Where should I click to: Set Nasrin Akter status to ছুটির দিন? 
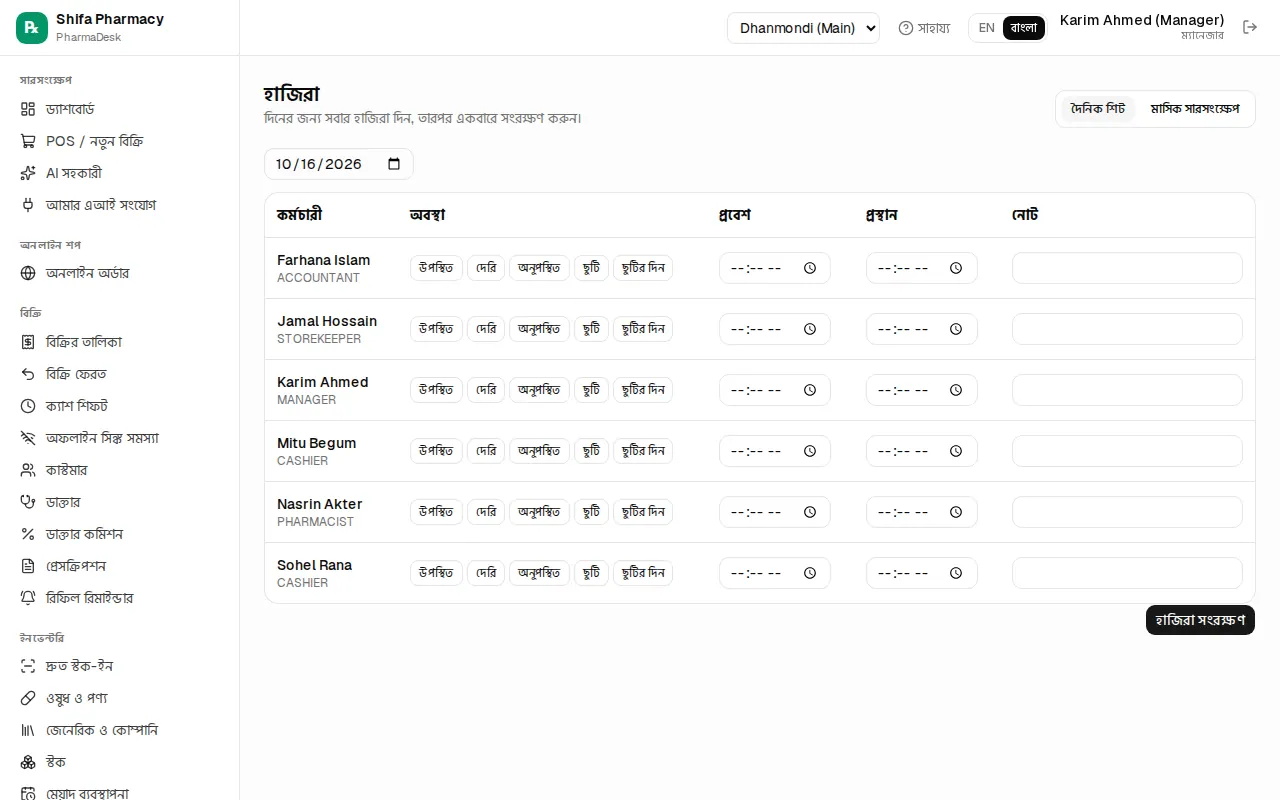point(643,512)
